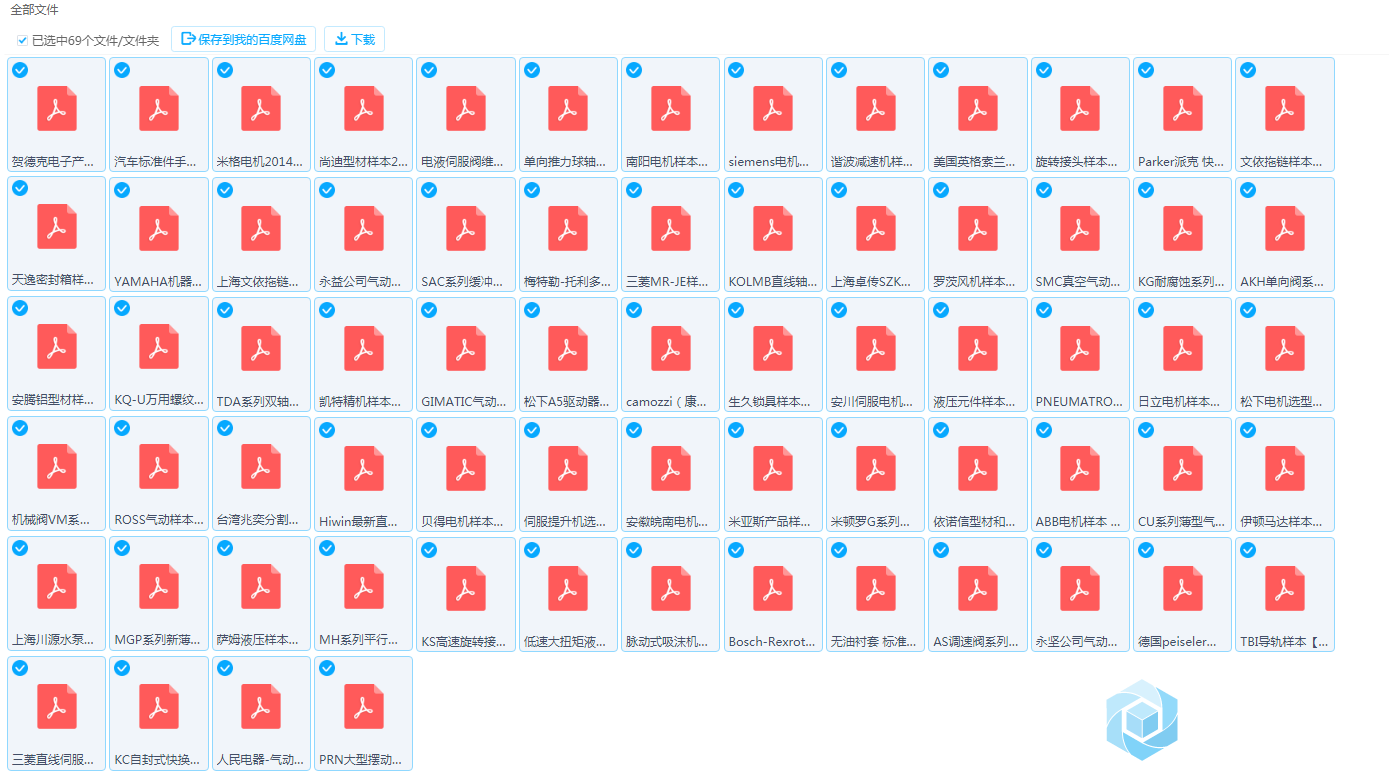The width and height of the screenshot is (1389, 774).
Task: Select the KOLMB直线轴 PDF icon
Action: (773, 228)
